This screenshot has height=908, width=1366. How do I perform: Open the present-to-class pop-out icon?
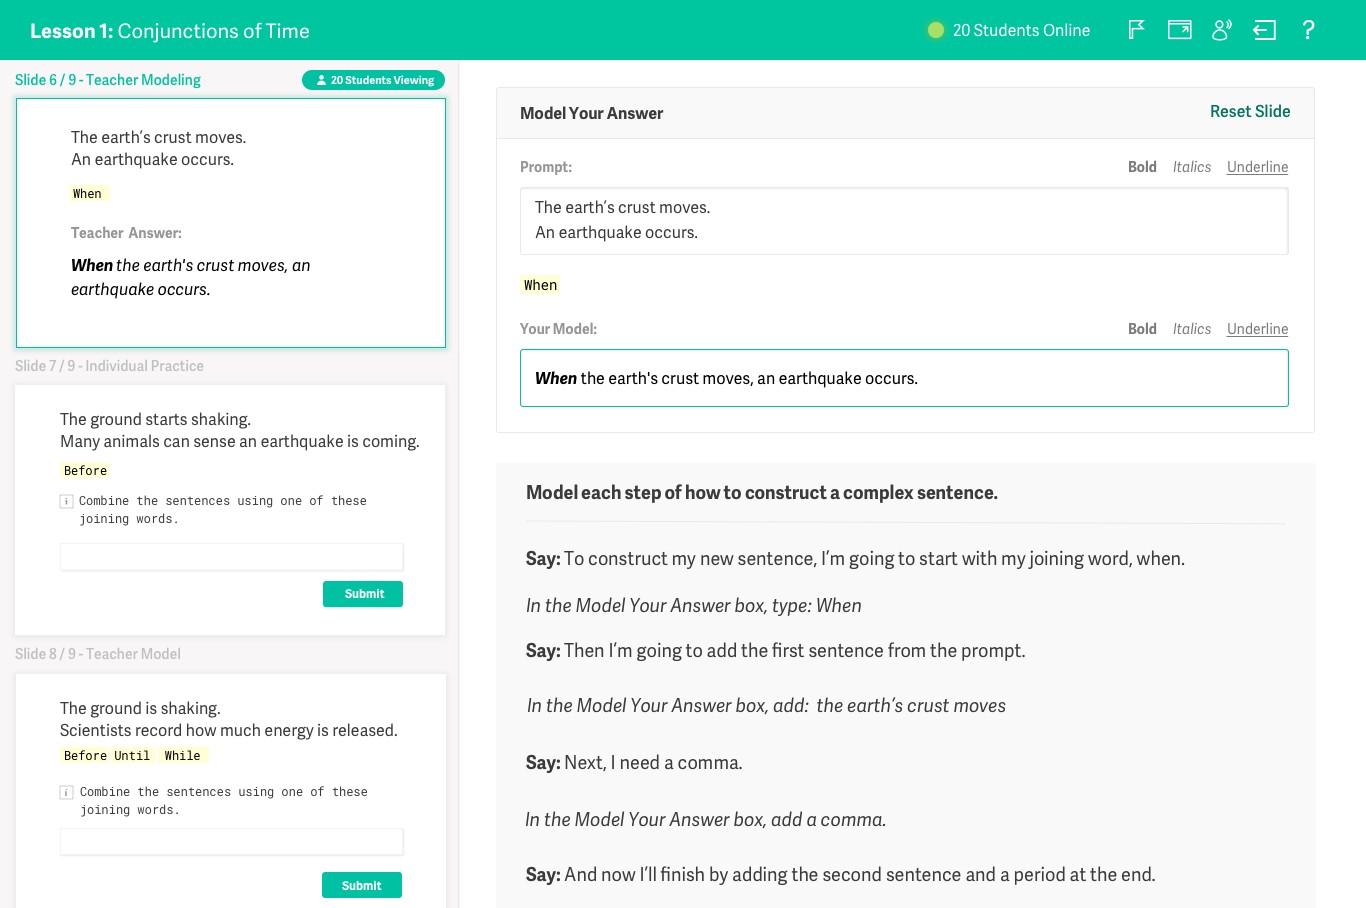point(1179,30)
